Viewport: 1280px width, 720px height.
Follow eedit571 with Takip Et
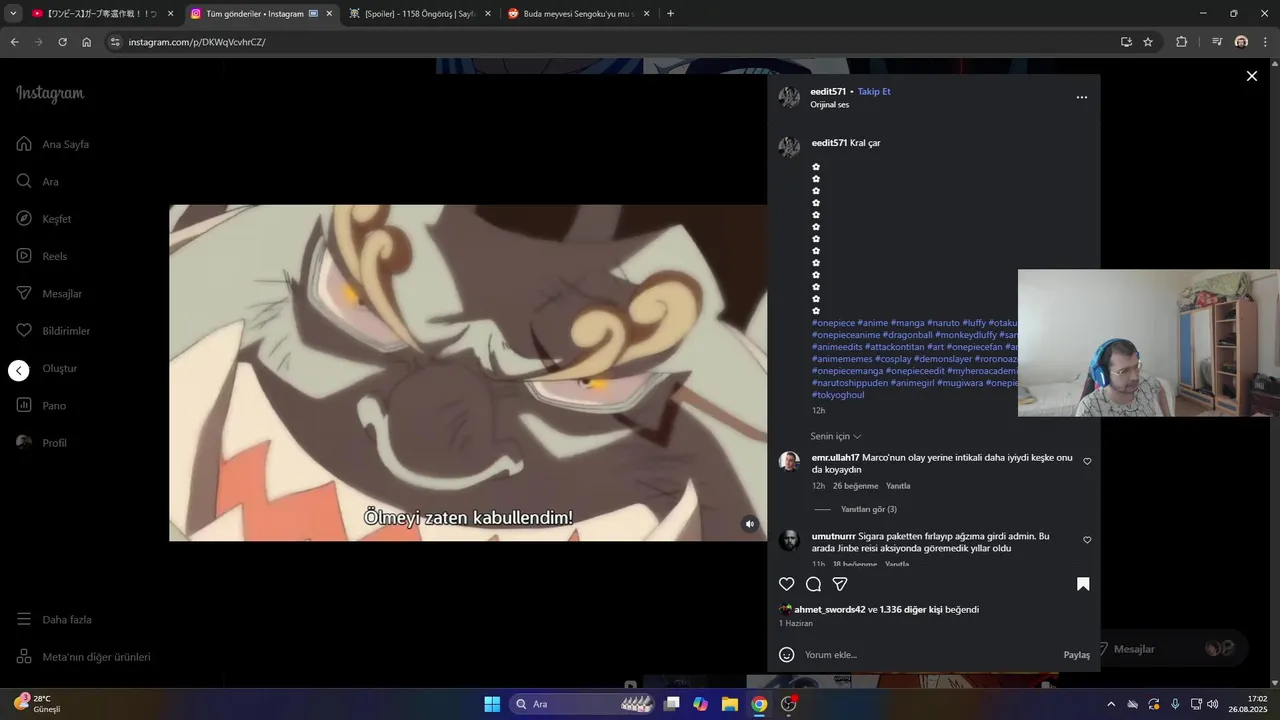pyautogui.click(x=874, y=91)
